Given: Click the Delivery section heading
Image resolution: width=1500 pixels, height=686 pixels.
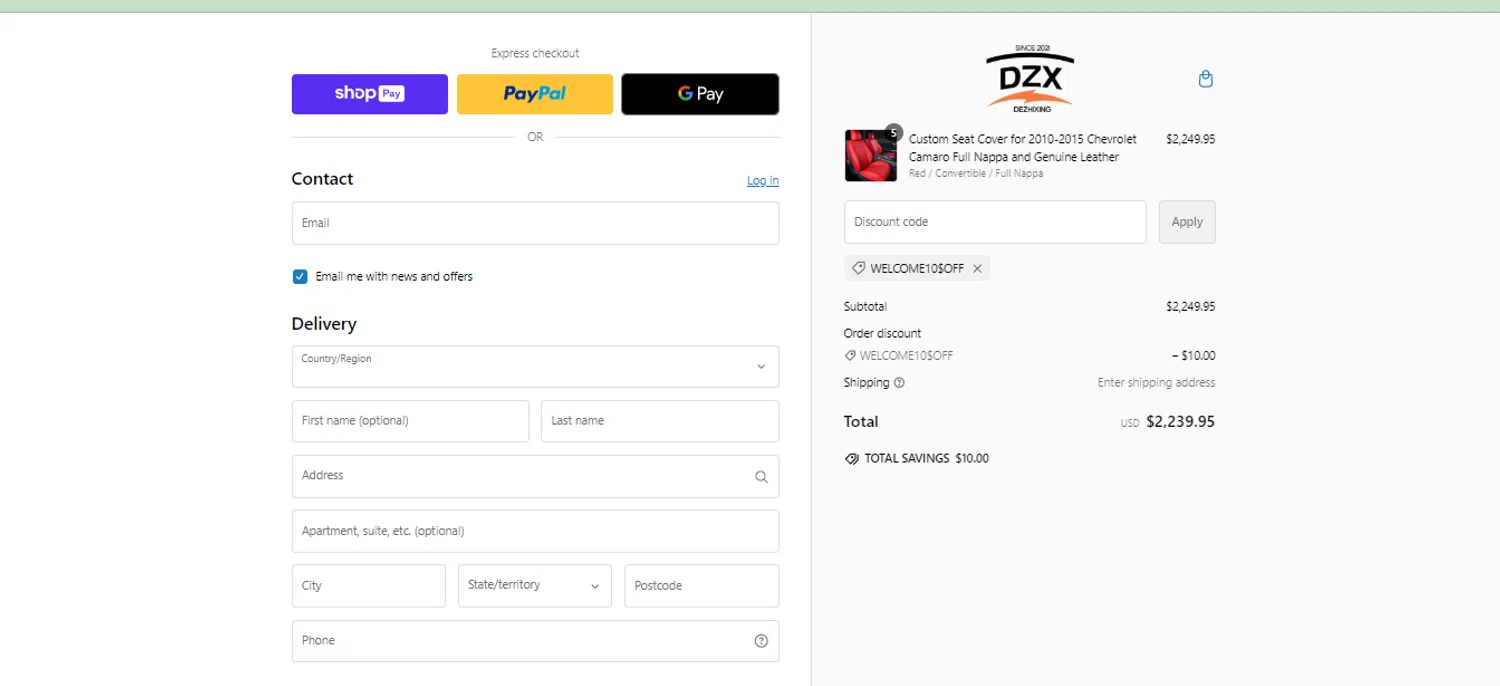Looking at the screenshot, I should coord(324,324).
